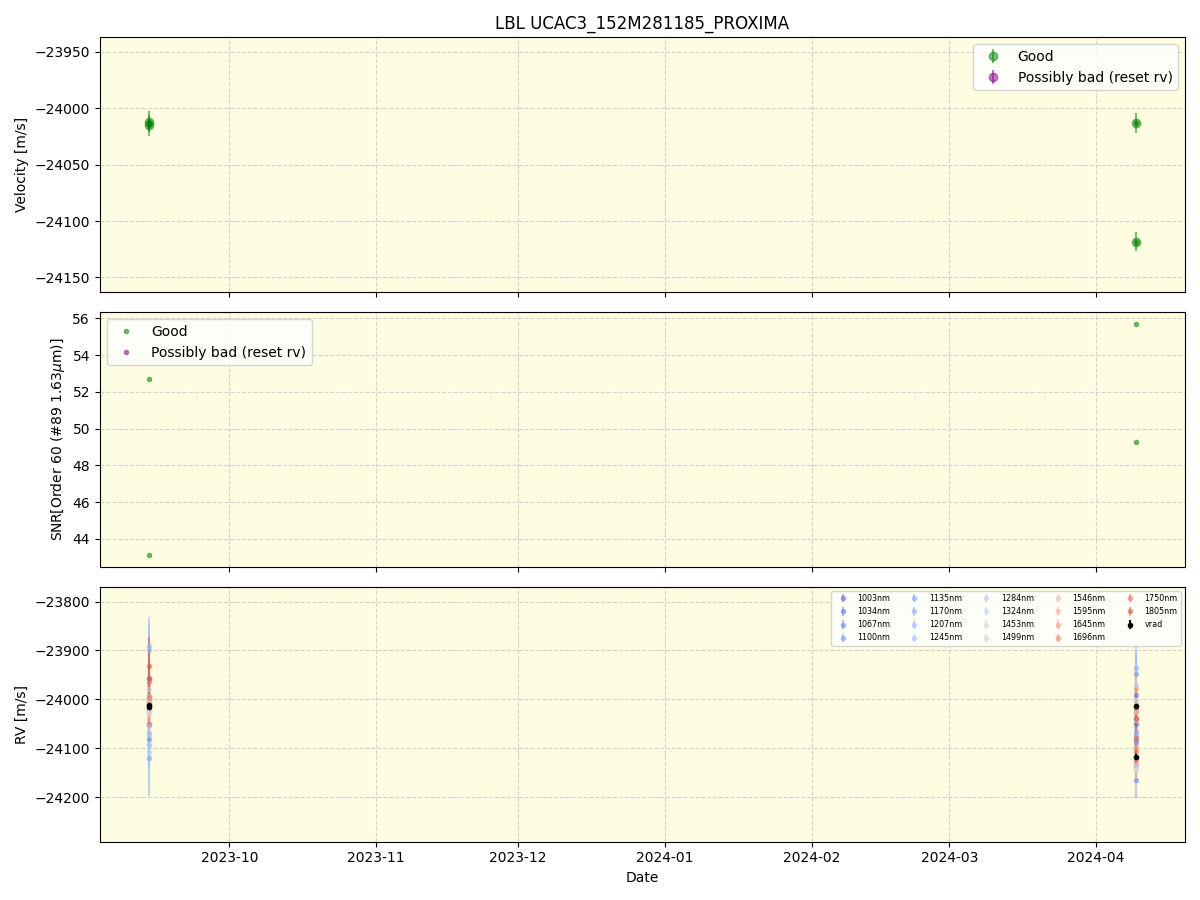Click the 1499nm legend entry
The image size is (1200, 900).
tap(1010, 637)
